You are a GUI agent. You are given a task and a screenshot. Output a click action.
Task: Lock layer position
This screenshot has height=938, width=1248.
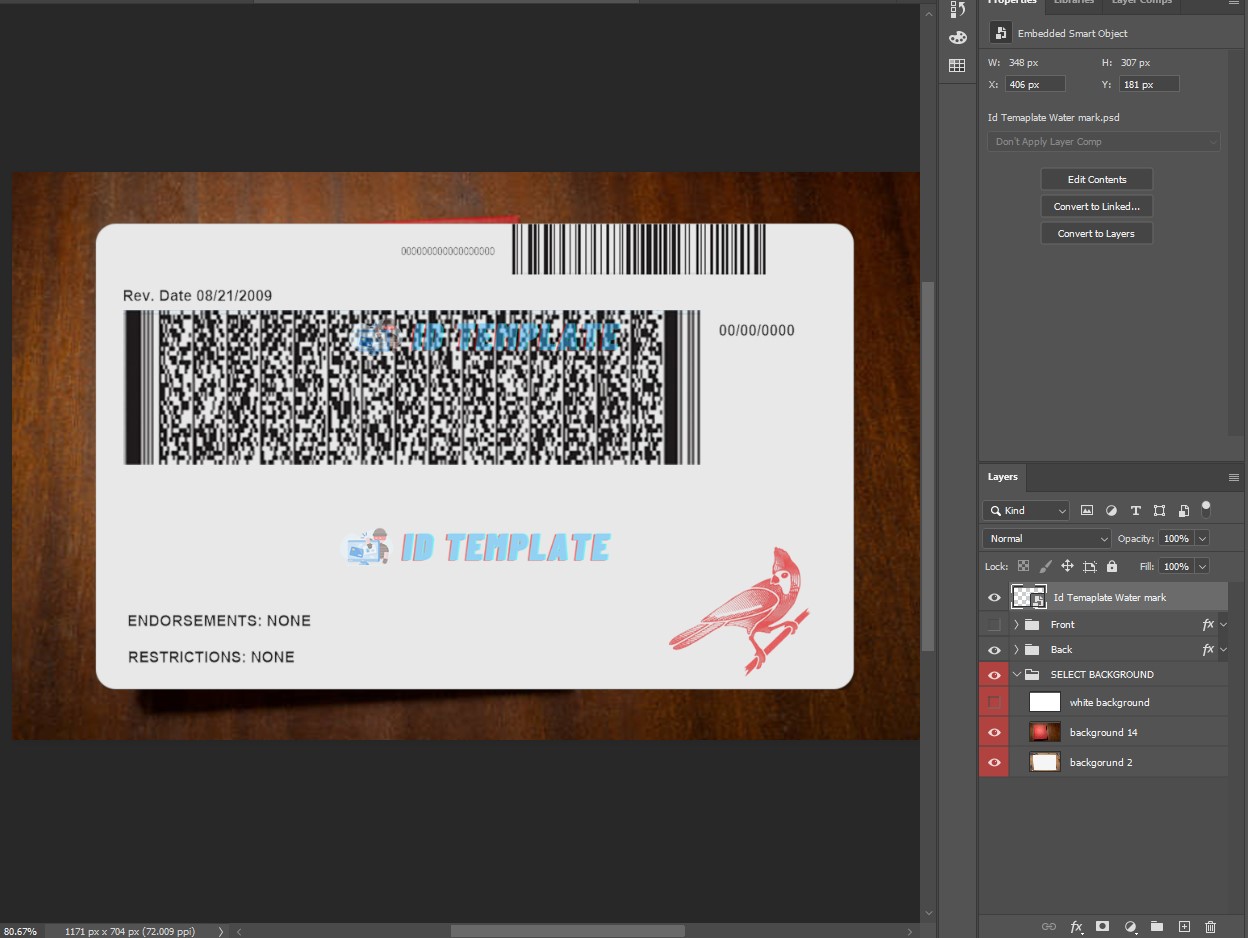(1067, 566)
